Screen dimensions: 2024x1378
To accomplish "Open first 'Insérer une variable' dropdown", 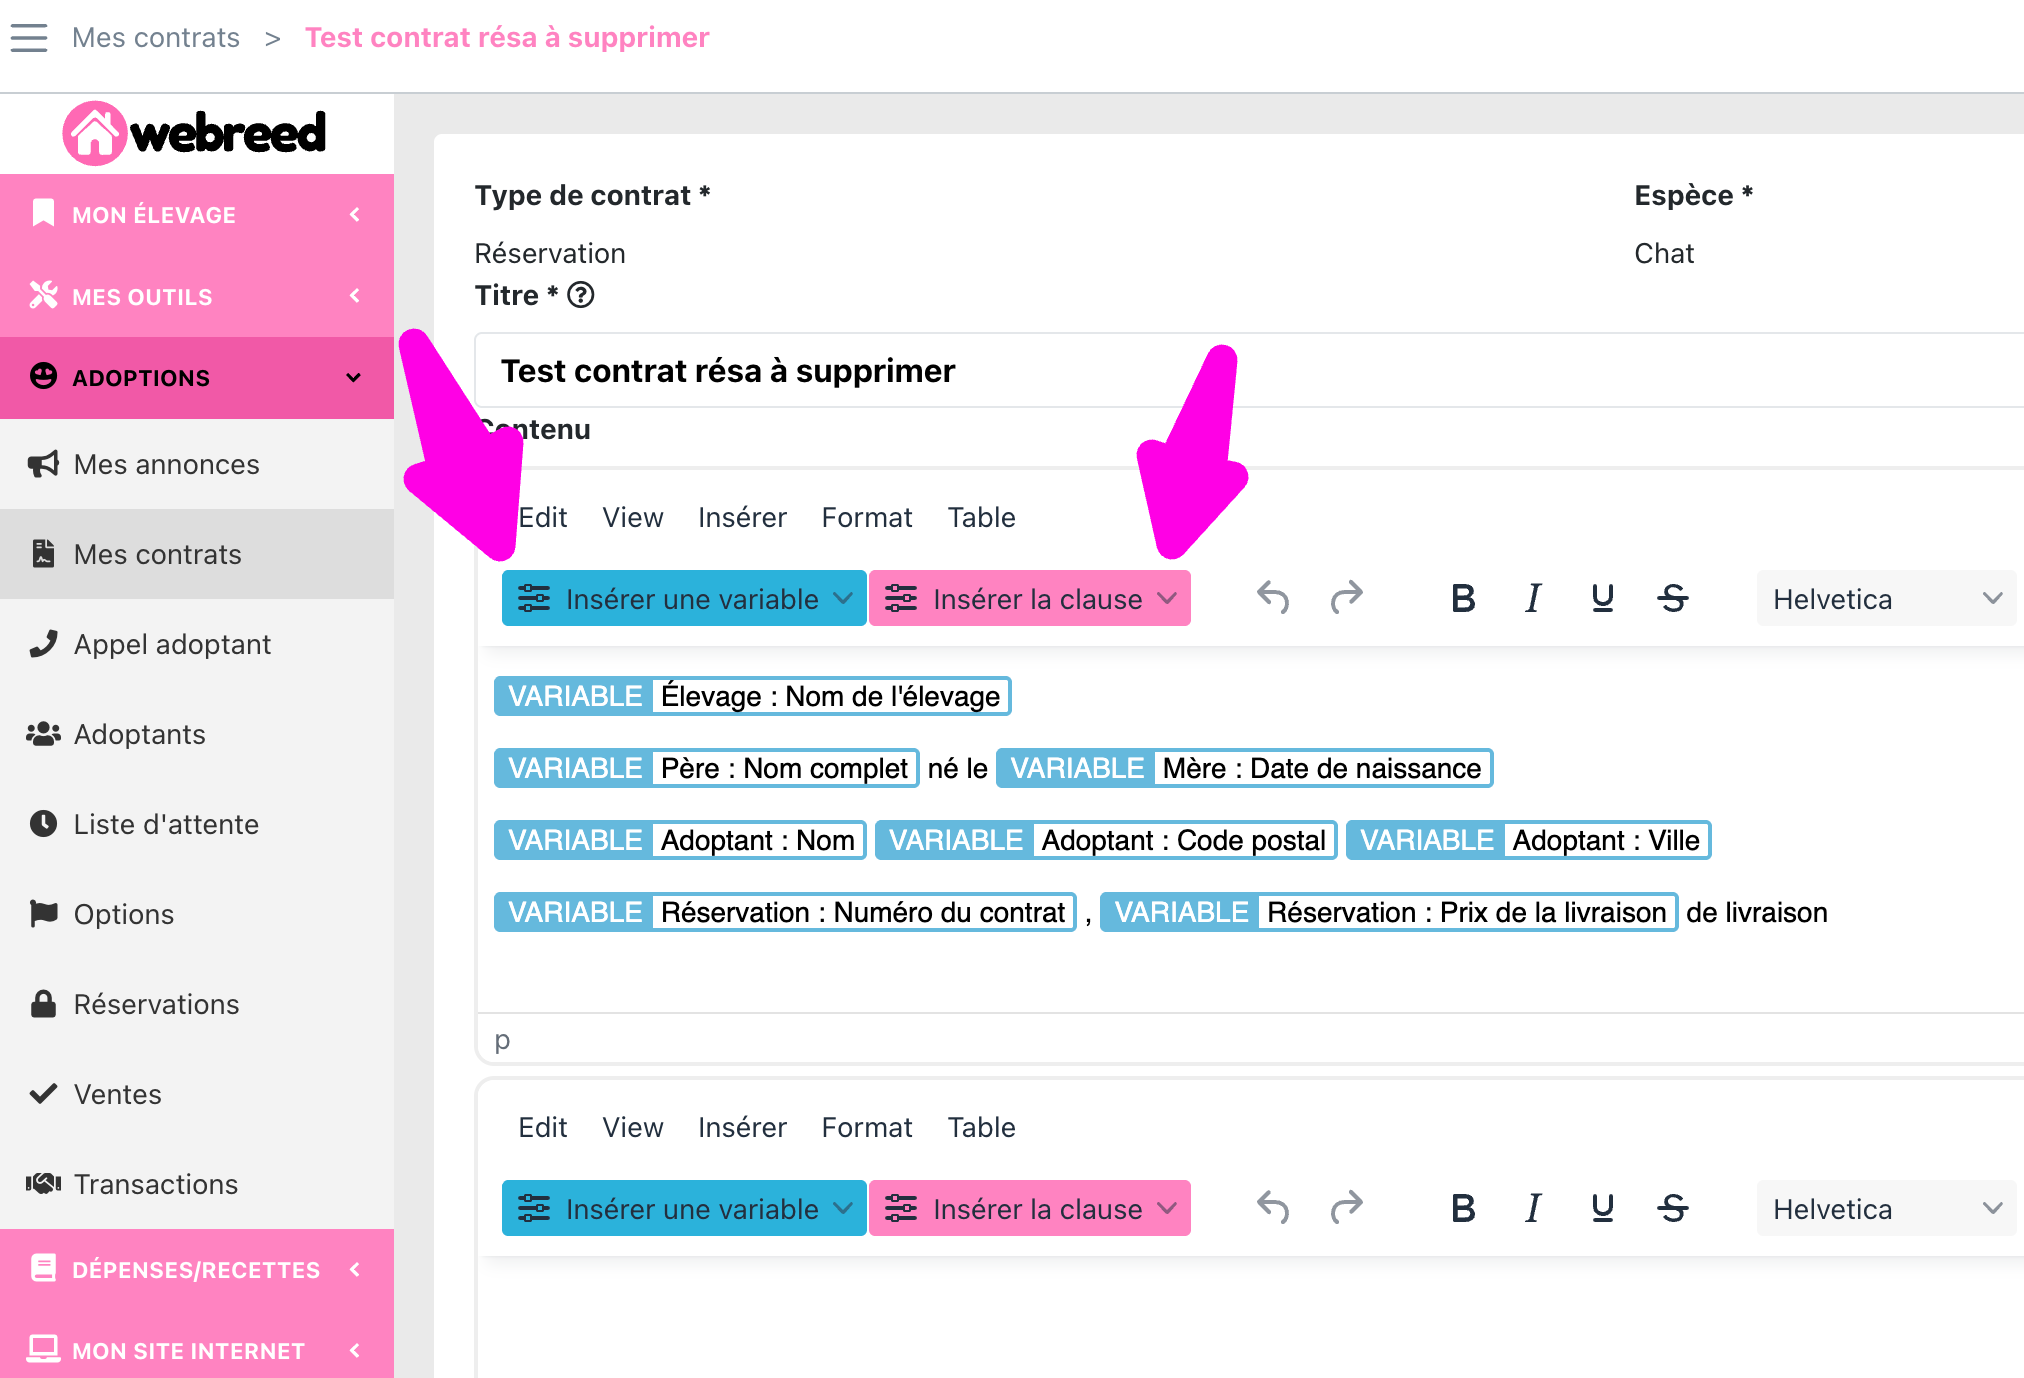I will pos(684,599).
